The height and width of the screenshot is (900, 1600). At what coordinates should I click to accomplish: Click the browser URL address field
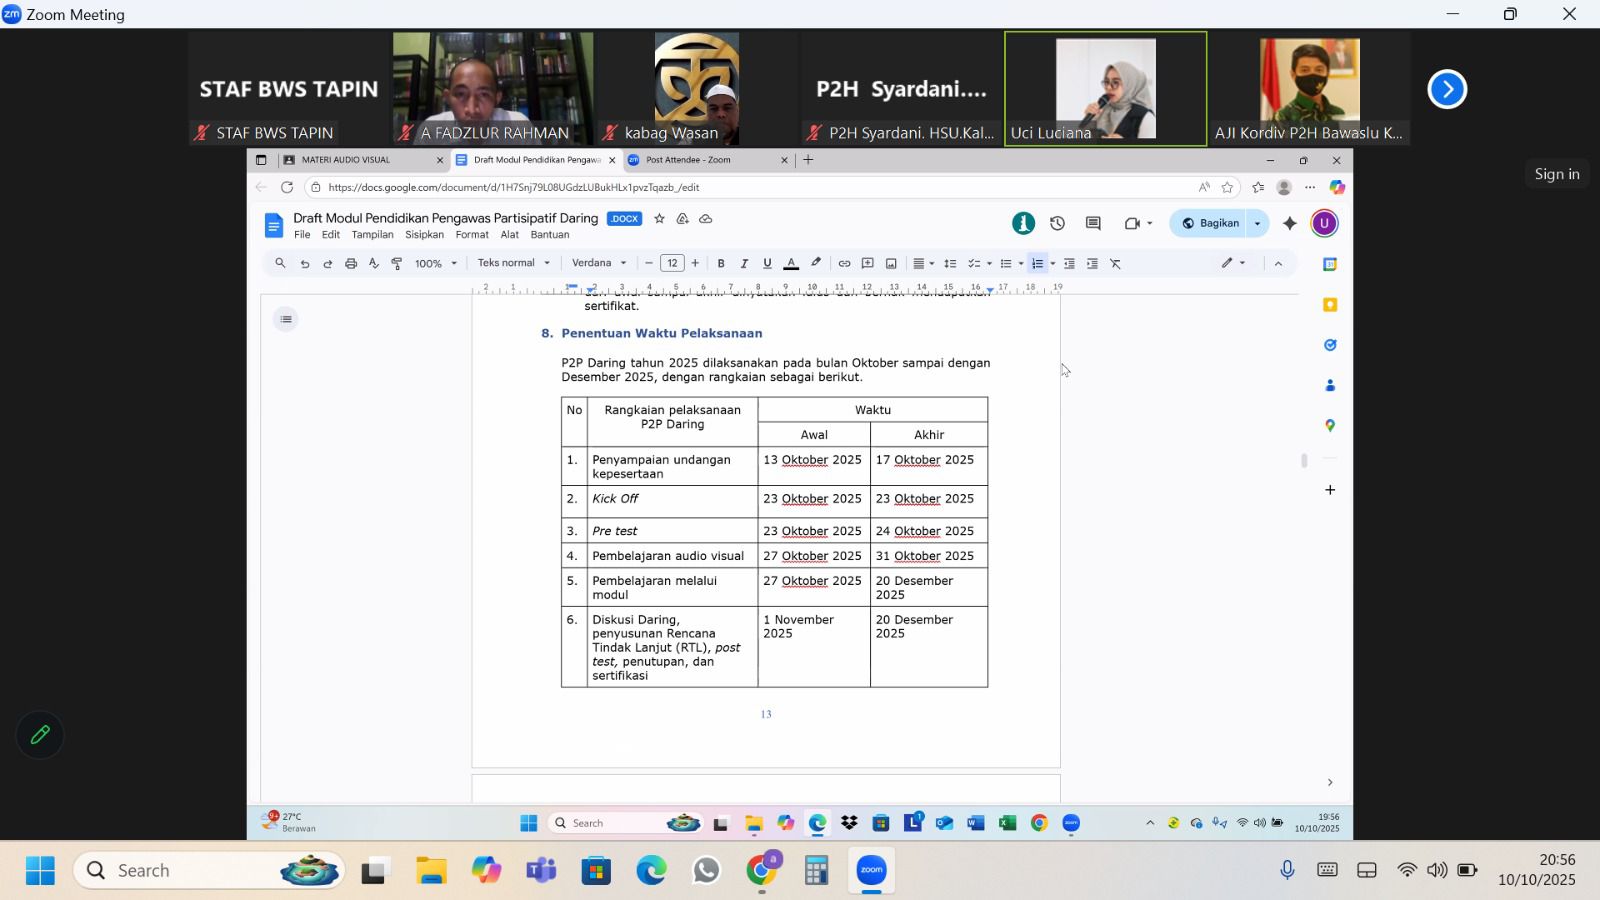(750, 187)
